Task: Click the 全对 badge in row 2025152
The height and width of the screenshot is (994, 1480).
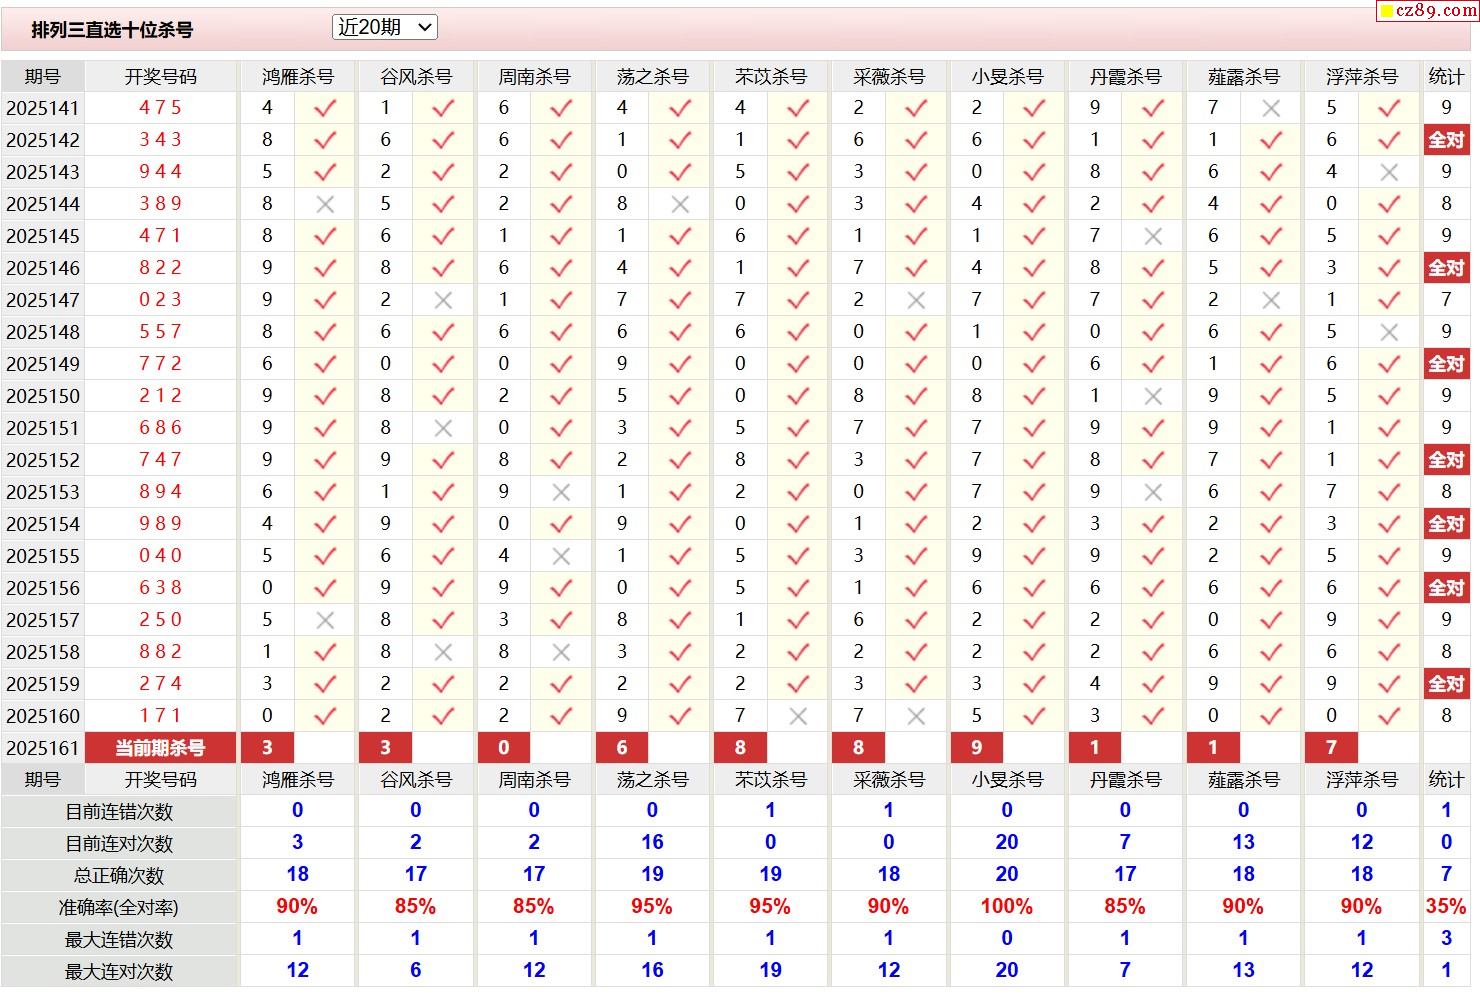Action: tap(1446, 460)
